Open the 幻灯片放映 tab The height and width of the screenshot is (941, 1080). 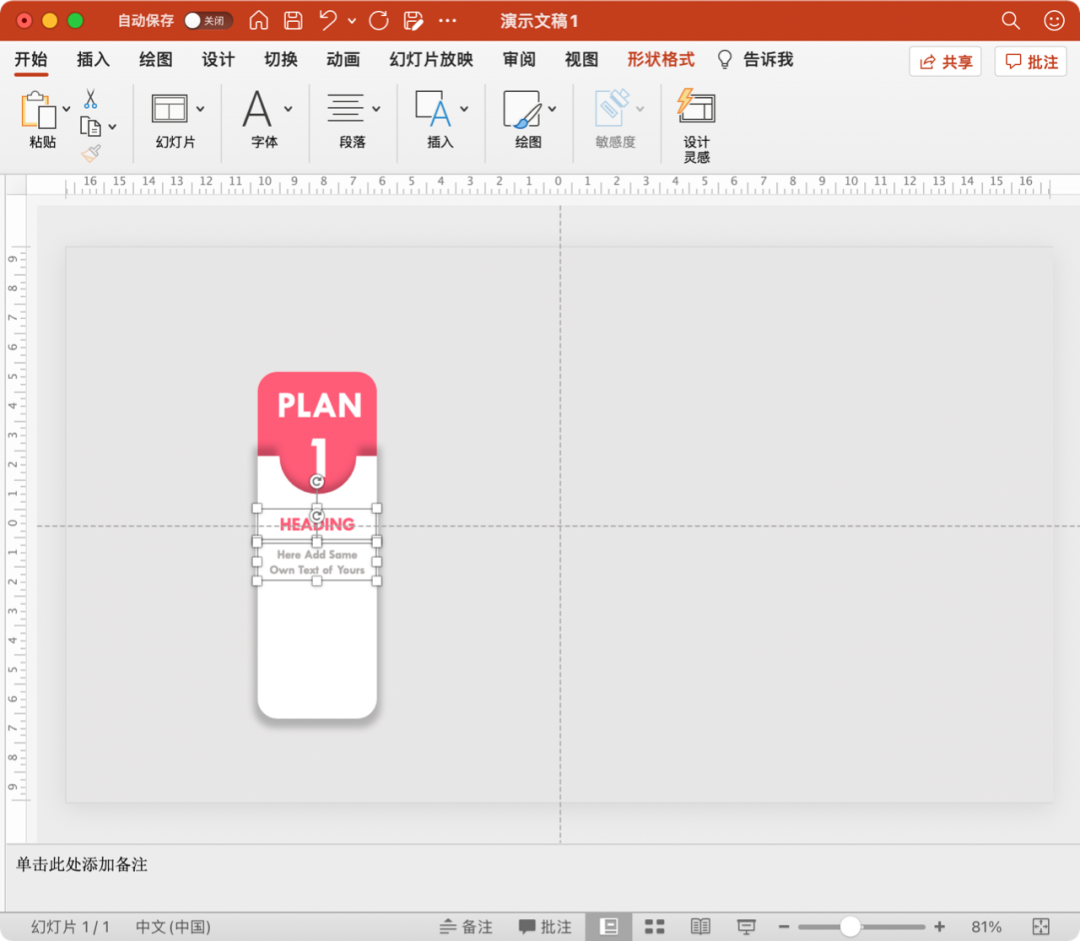431,60
